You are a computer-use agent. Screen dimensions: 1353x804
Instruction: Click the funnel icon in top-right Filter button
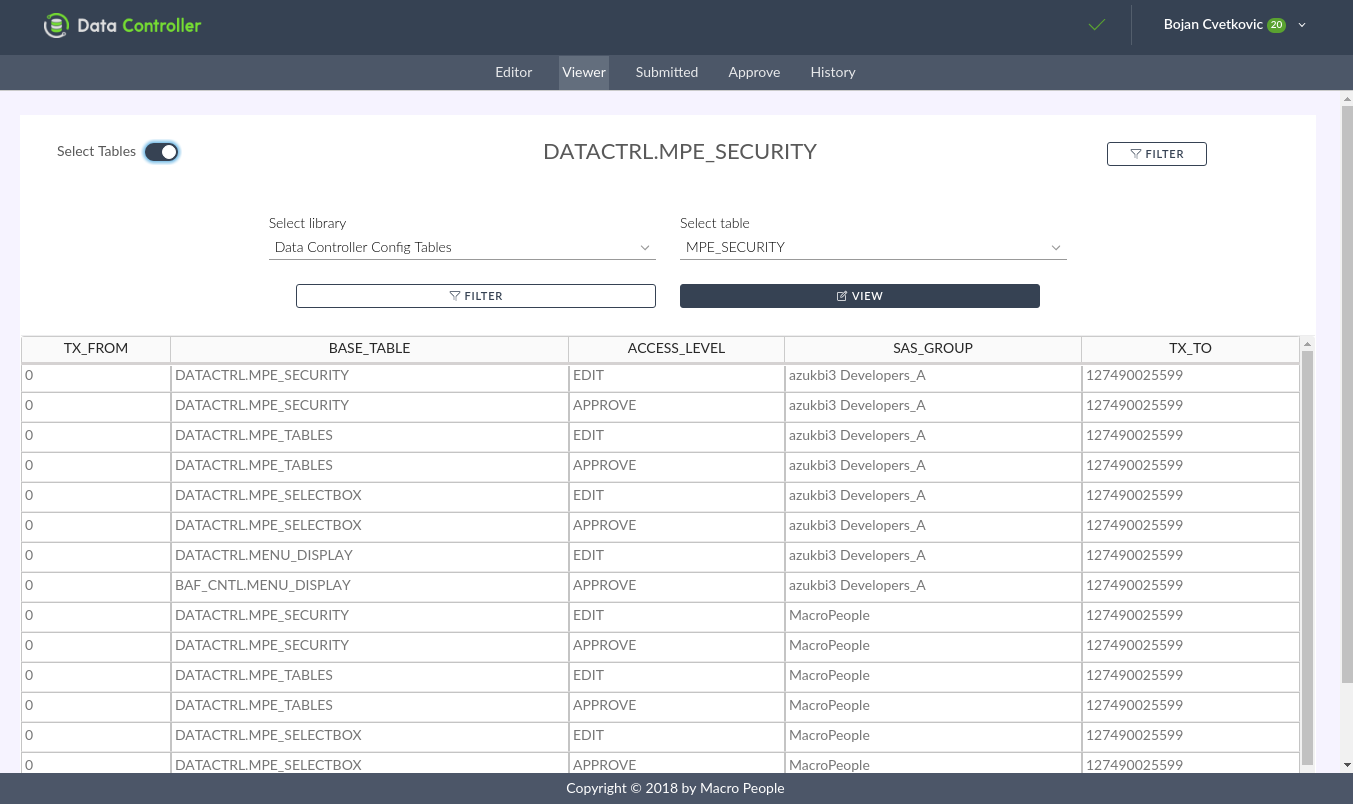pos(1136,154)
